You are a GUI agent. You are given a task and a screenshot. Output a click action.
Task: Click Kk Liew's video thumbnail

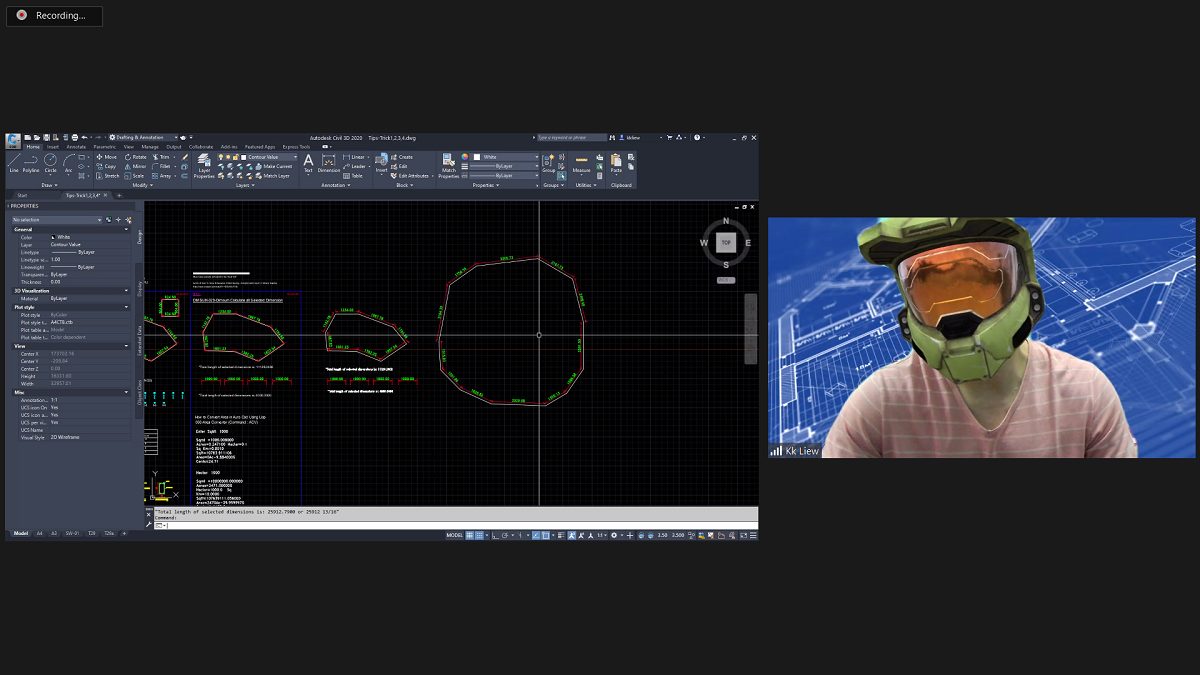tap(982, 338)
